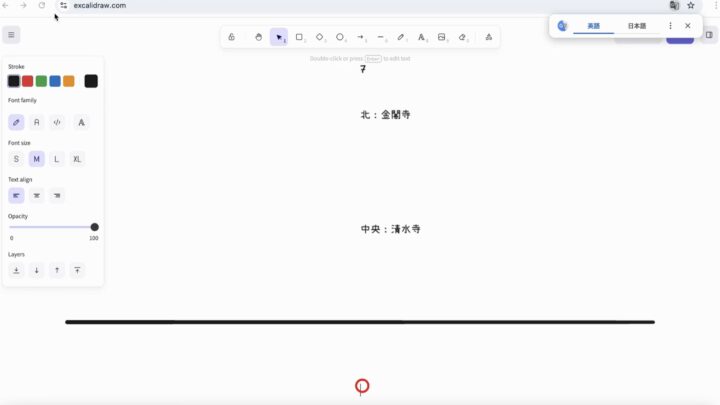Open more tools shapes menu
The width and height of the screenshot is (720, 405).
point(488,37)
